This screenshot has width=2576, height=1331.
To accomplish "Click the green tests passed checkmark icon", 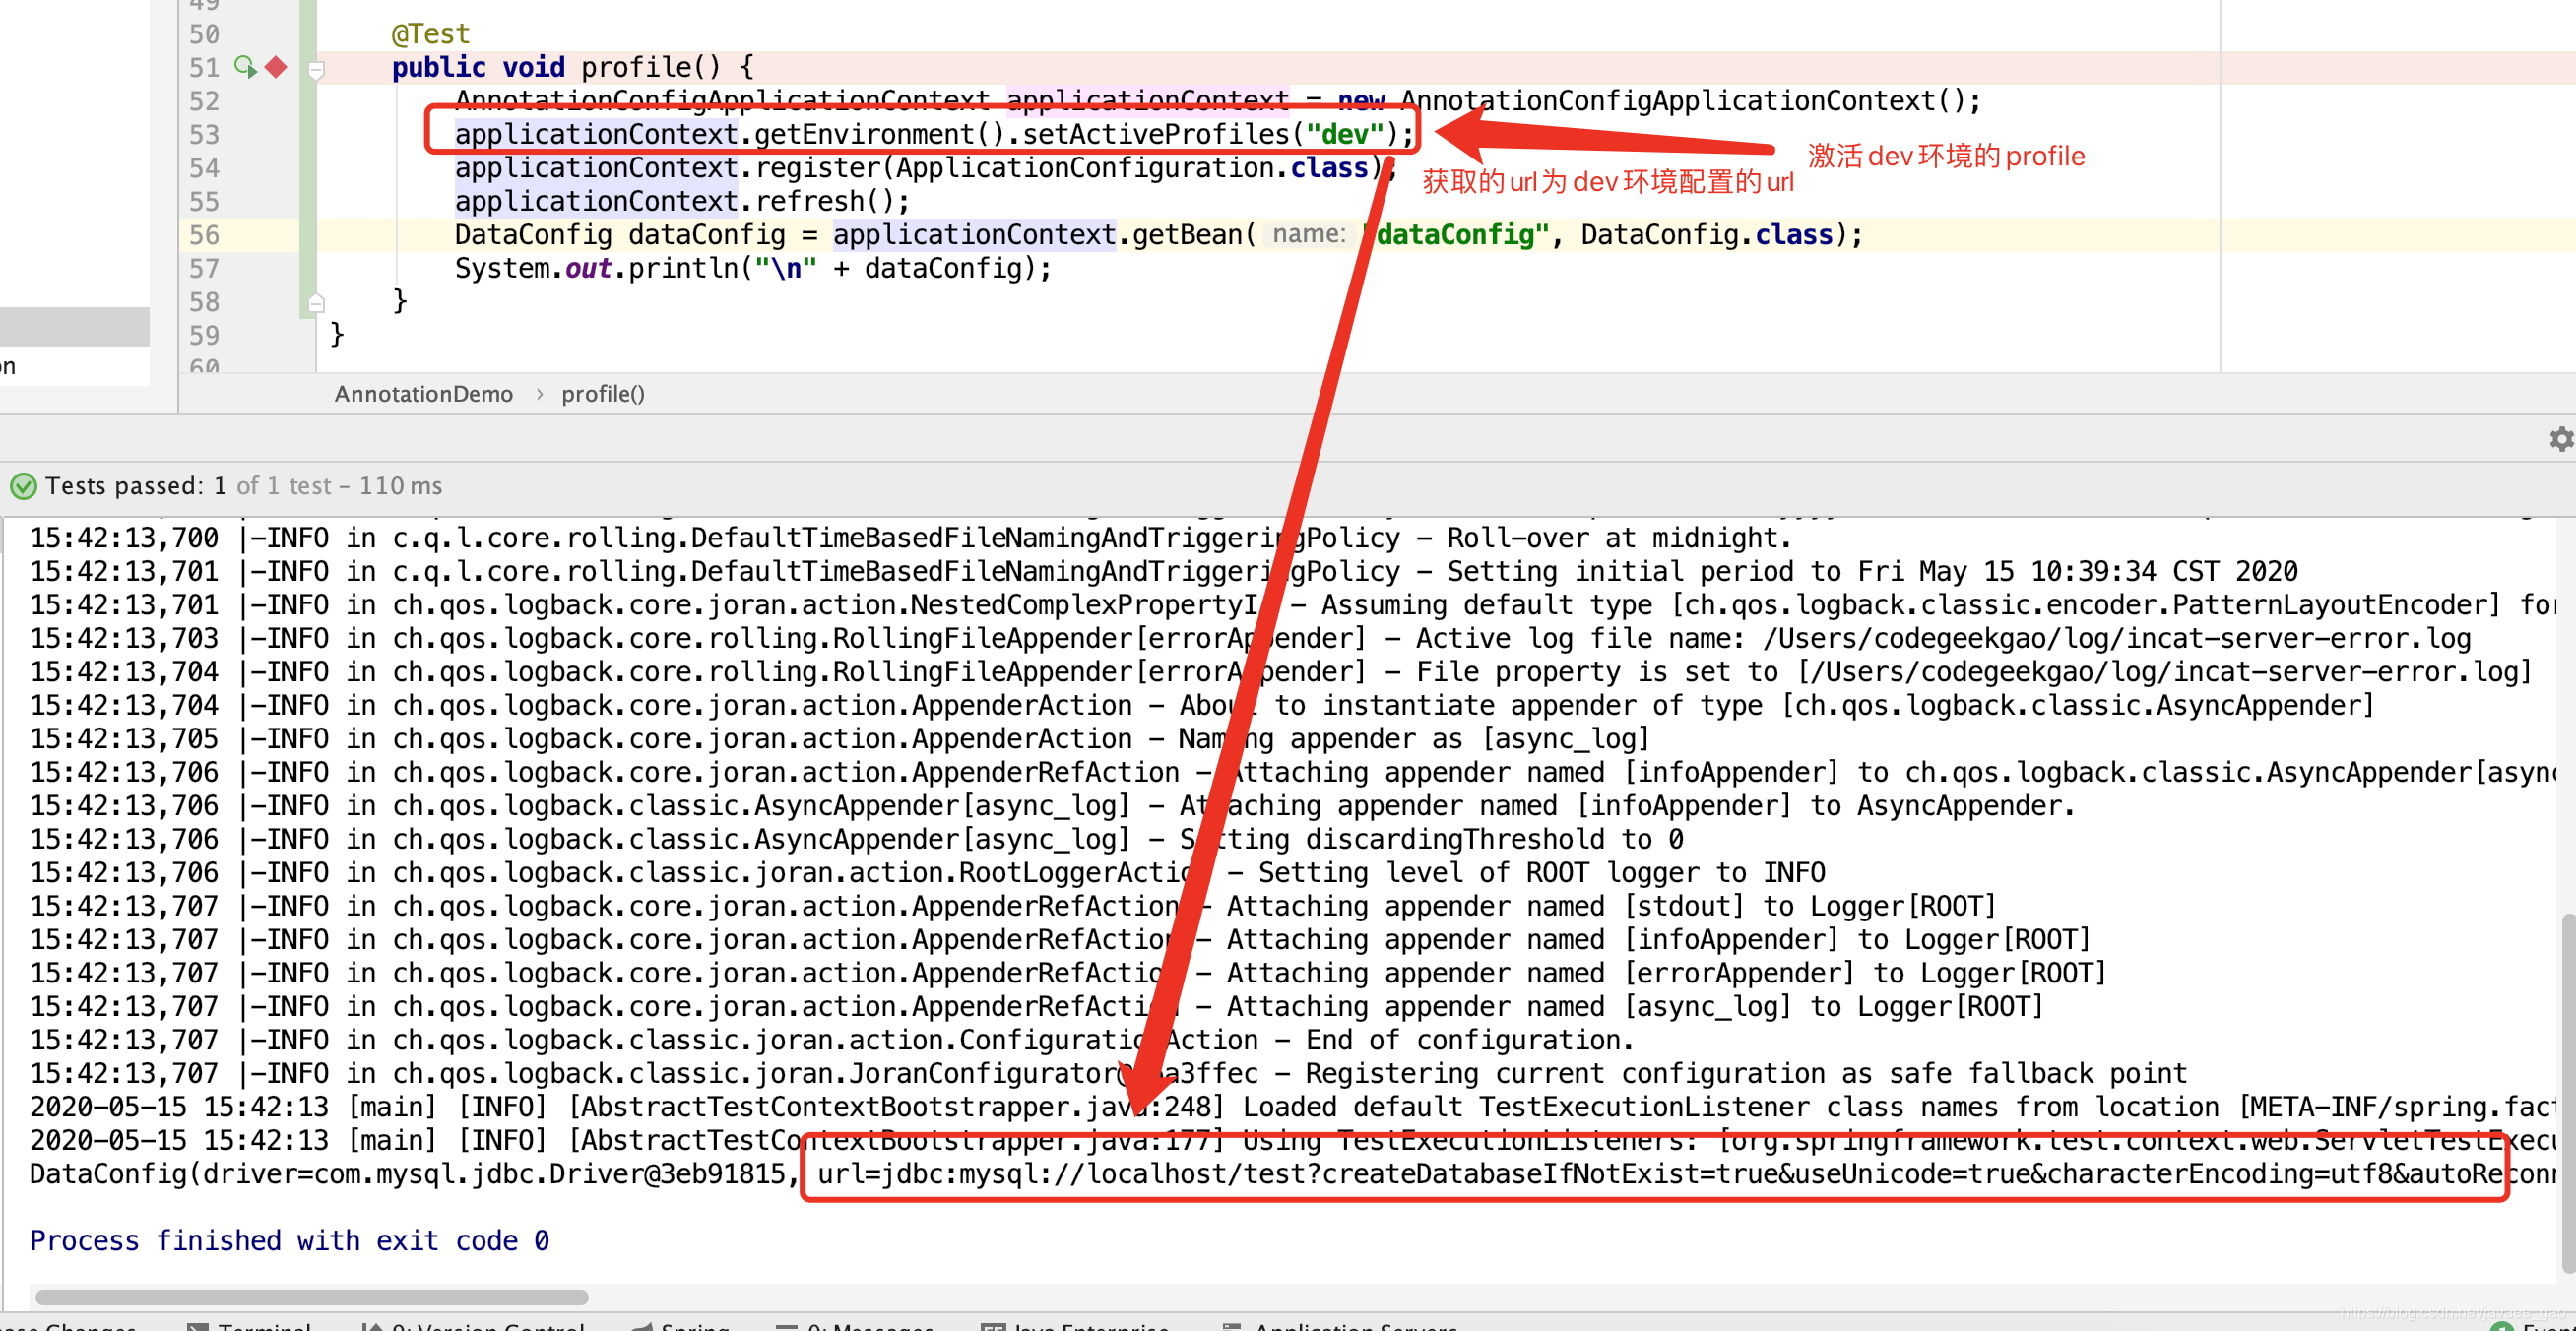I will pos(23,486).
